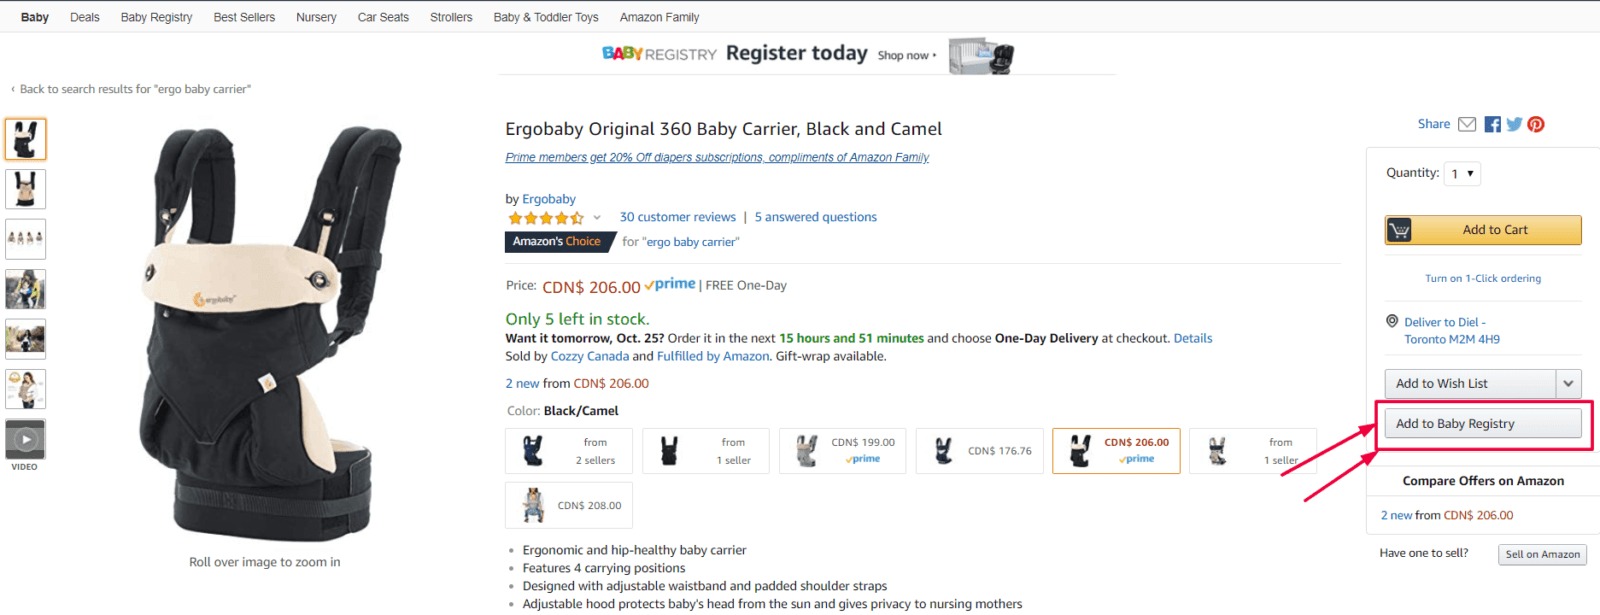Select the second product image thumbnail
Screen dimensions: 1600x615
click(x=25, y=189)
